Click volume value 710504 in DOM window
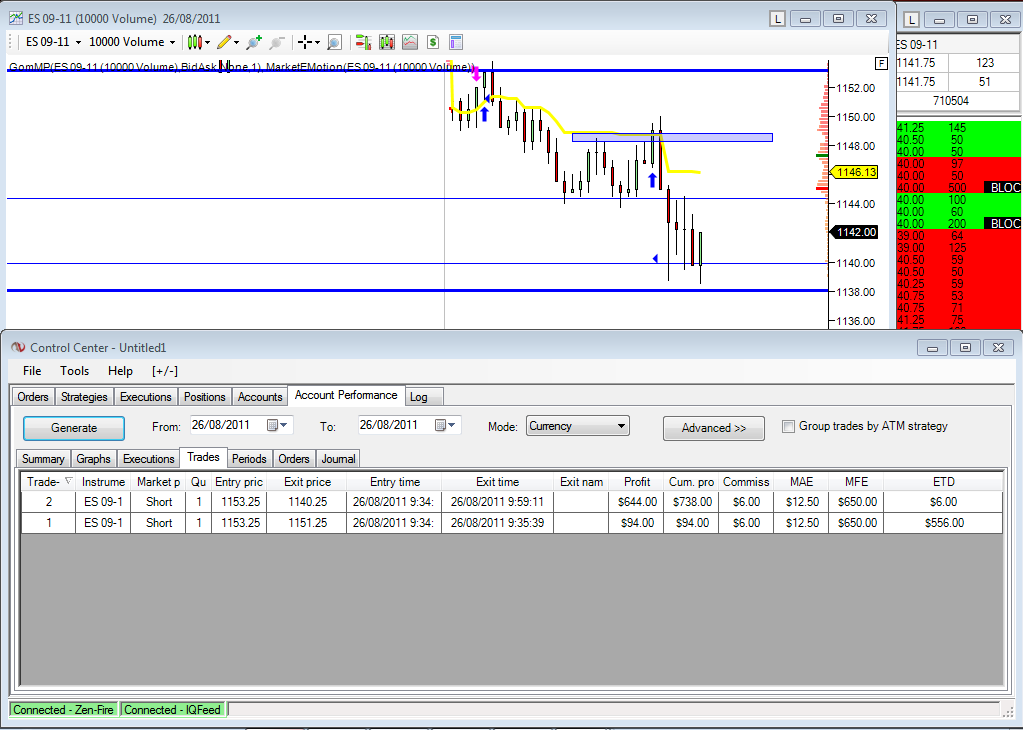This screenshot has height=730, width=1023. [x=951, y=100]
